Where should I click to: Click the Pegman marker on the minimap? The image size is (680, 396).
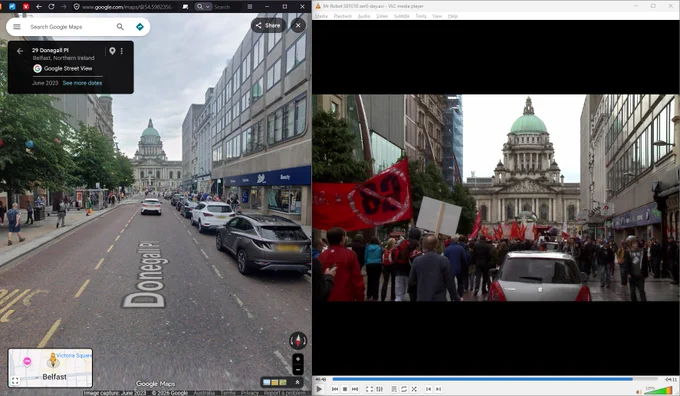click(x=53, y=360)
